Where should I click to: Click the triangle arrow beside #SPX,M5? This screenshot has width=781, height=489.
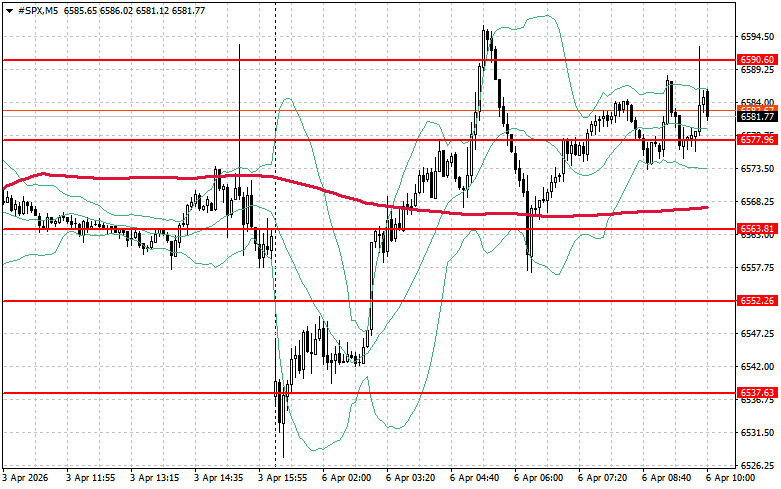[8, 9]
